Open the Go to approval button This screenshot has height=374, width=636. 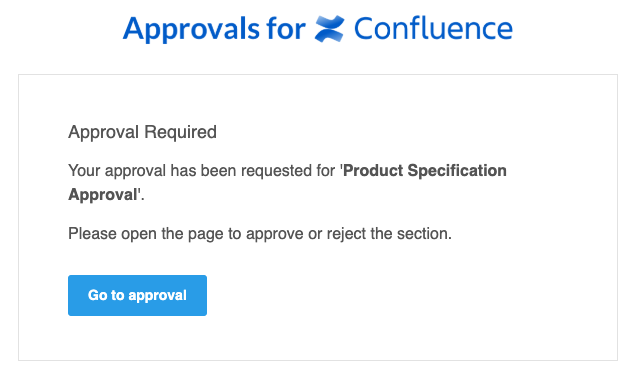pyautogui.click(x=138, y=295)
